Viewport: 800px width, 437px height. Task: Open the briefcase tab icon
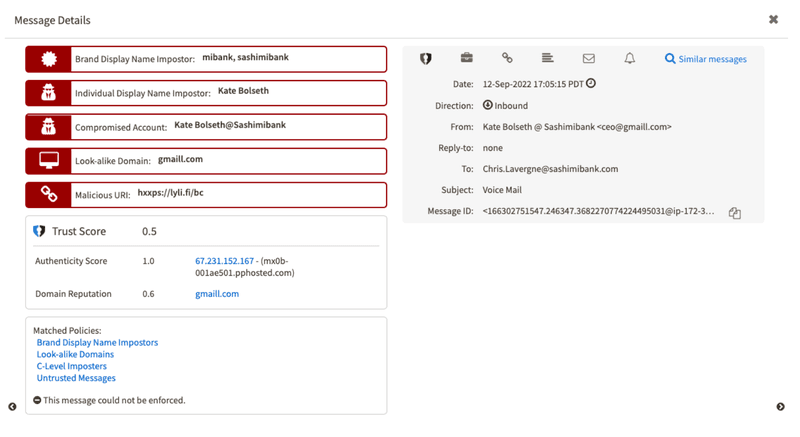tap(466, 58)
